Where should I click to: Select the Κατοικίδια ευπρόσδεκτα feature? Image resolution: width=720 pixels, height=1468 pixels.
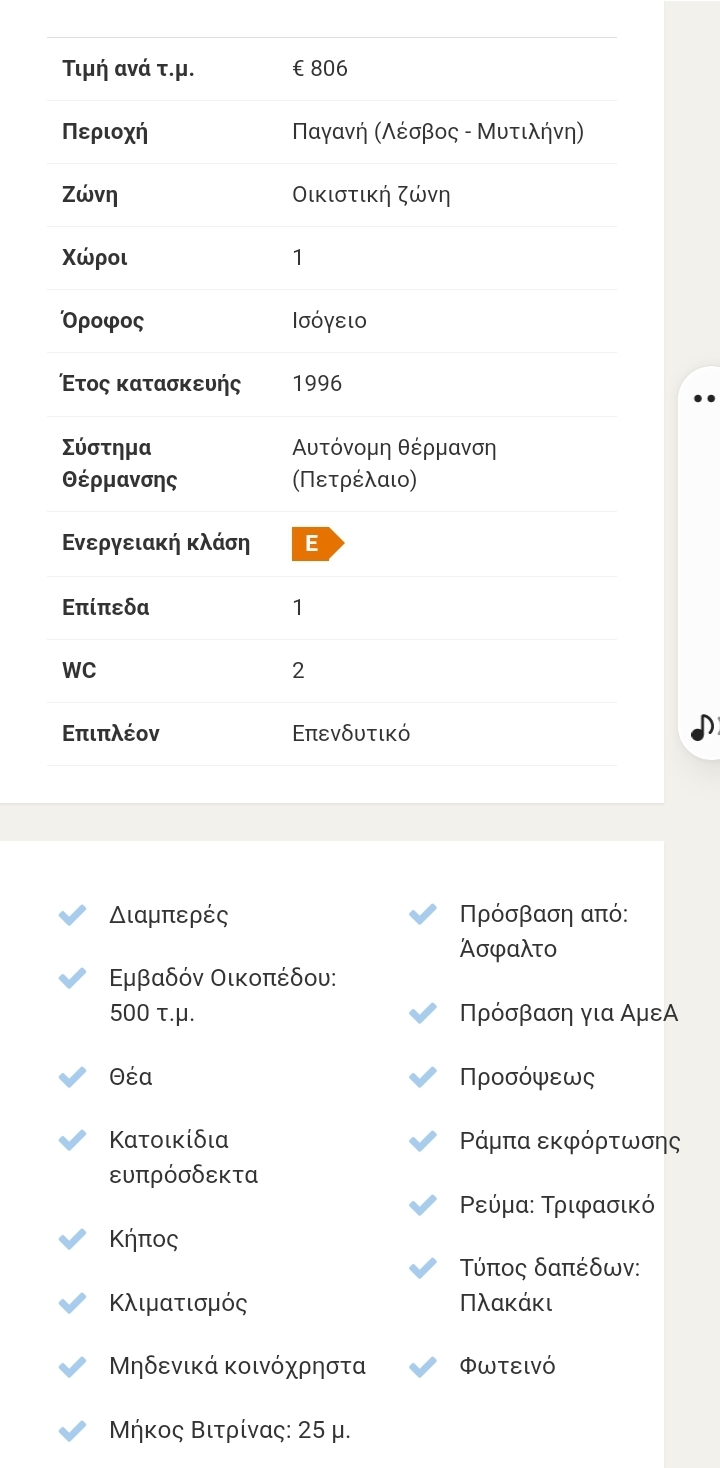click(x=183, y=1157)
